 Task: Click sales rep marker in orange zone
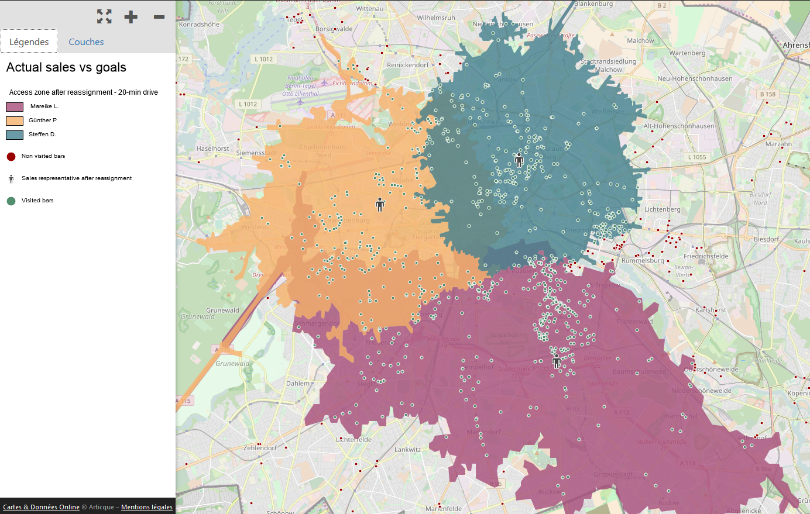[380, 204]
